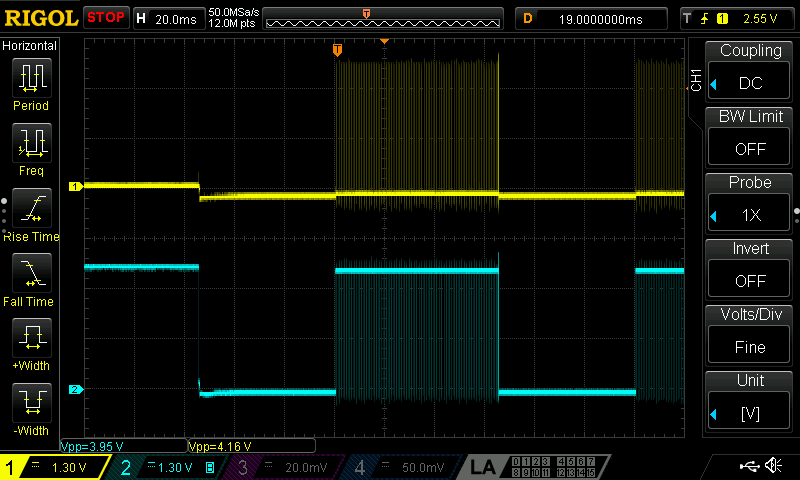Select channel 4 50.0mV label
The width and height of the screenshot is (800, 480).
coord(423,467)
